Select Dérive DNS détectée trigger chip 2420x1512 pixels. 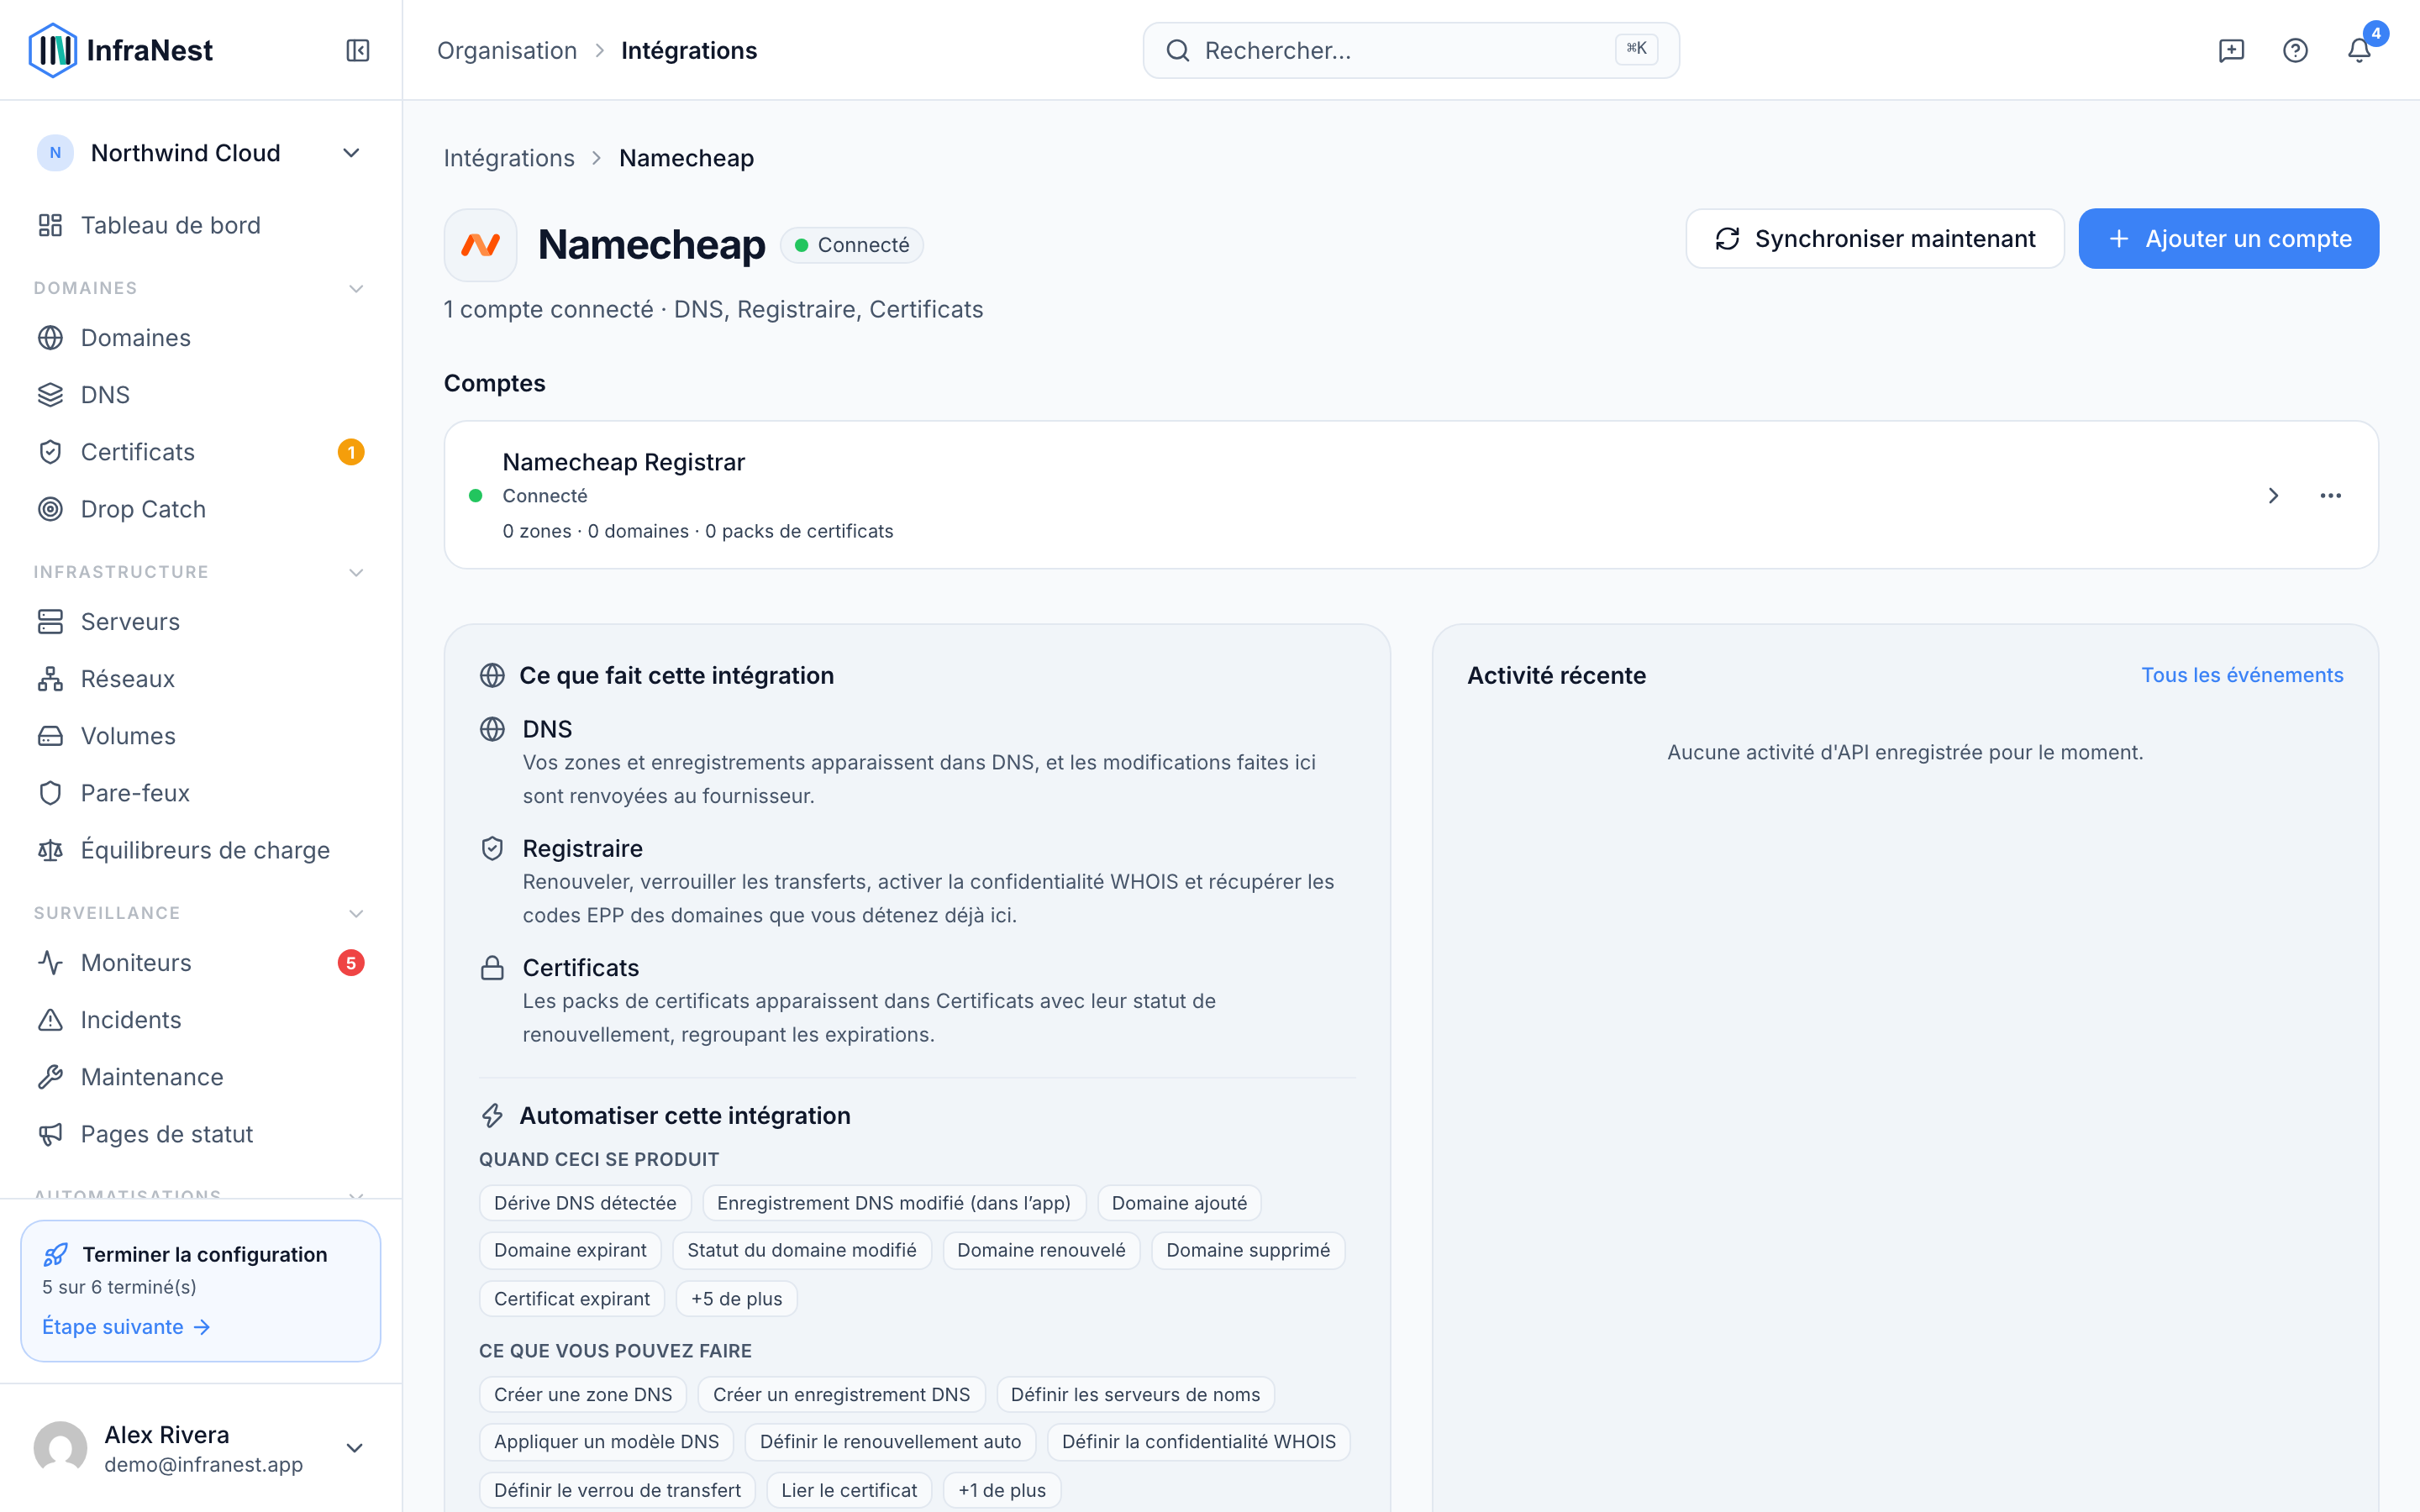(x=585, y=1203)
